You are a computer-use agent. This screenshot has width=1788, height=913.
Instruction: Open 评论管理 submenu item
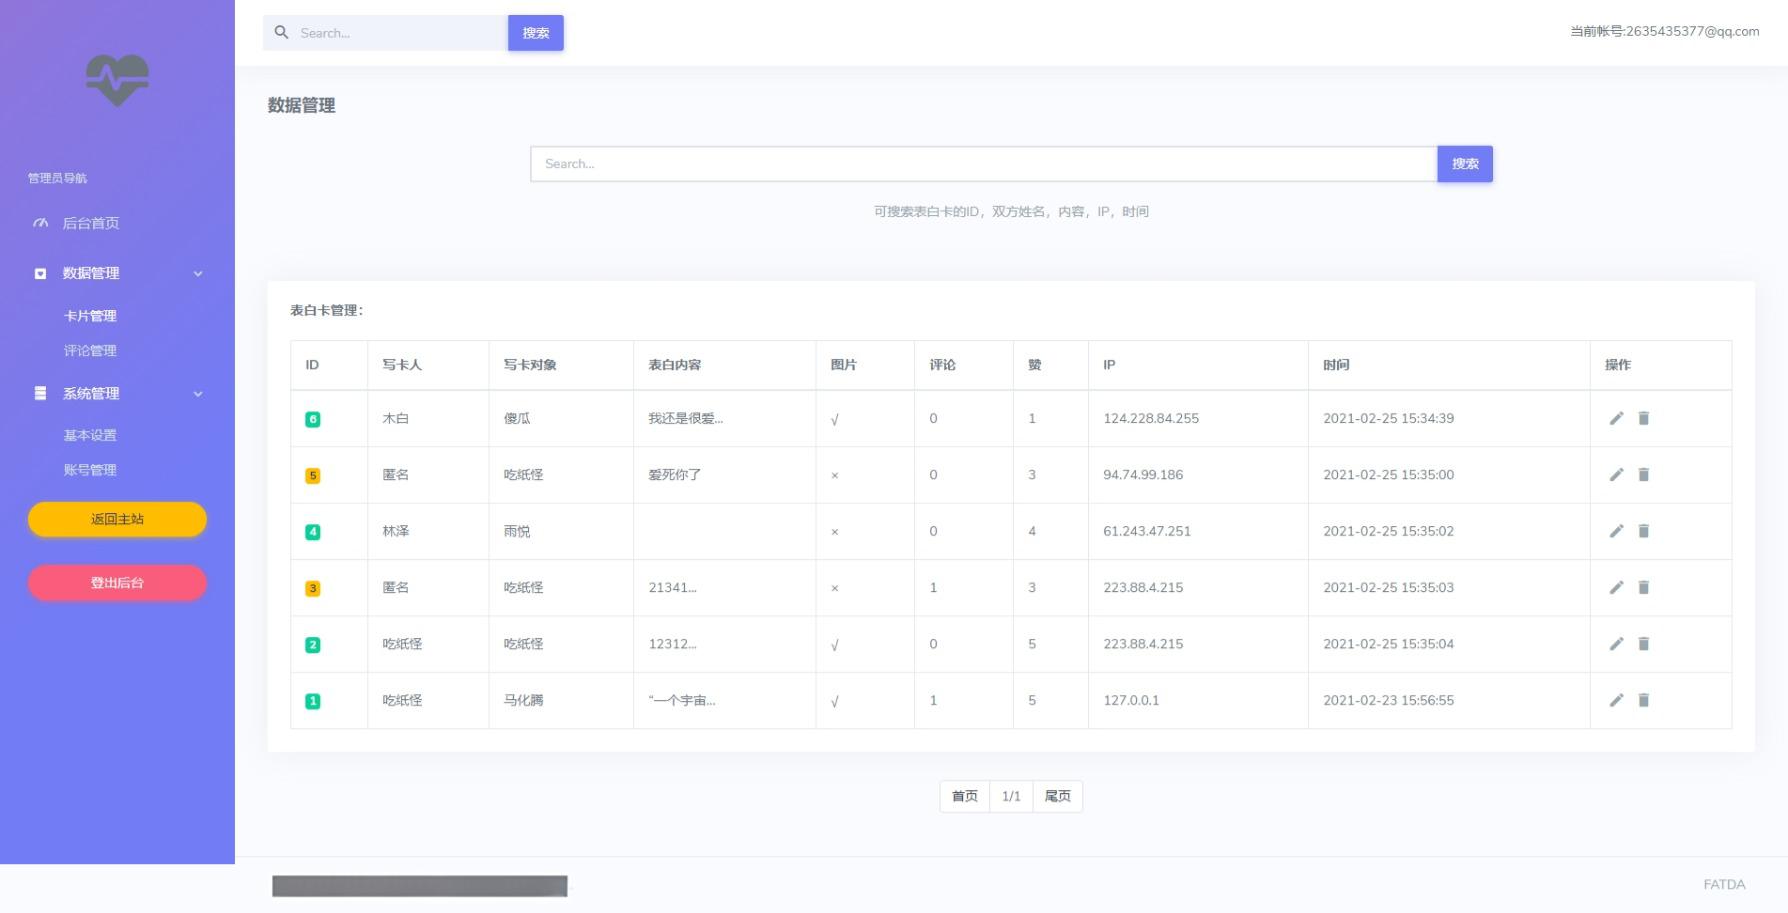(x=90, y=351)
